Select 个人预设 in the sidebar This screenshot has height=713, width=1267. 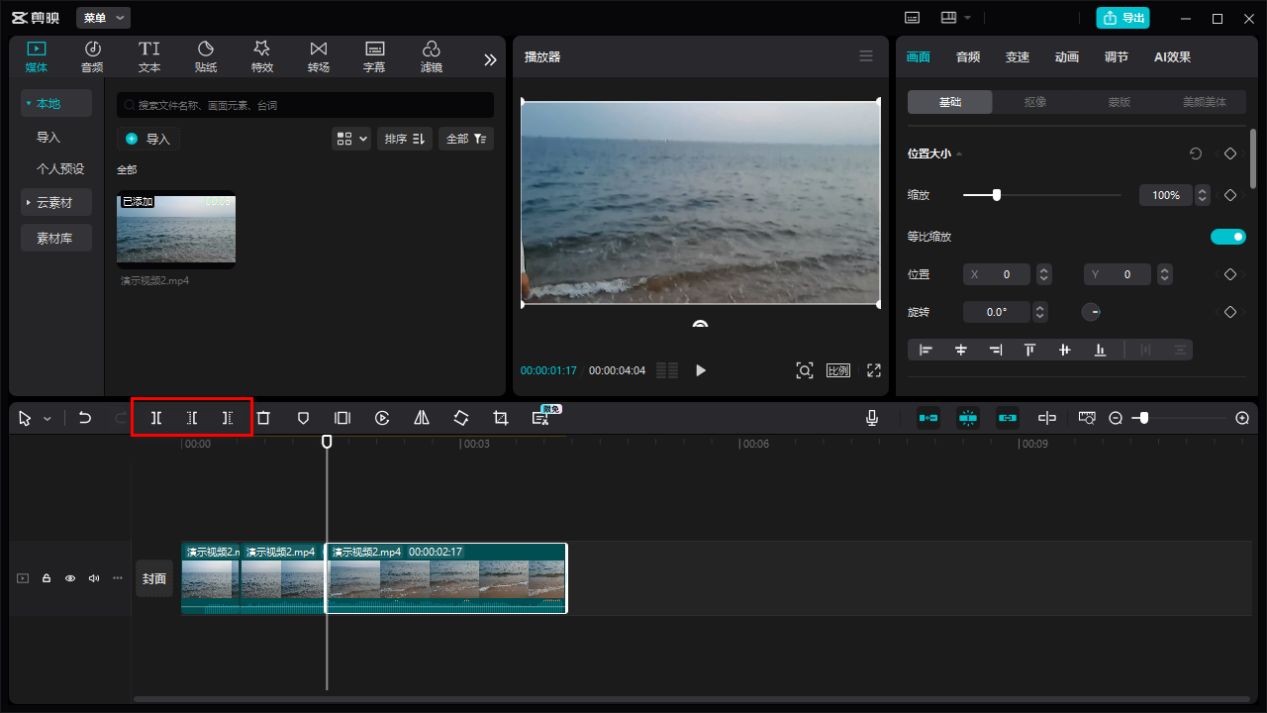click(x=60, y=169)
